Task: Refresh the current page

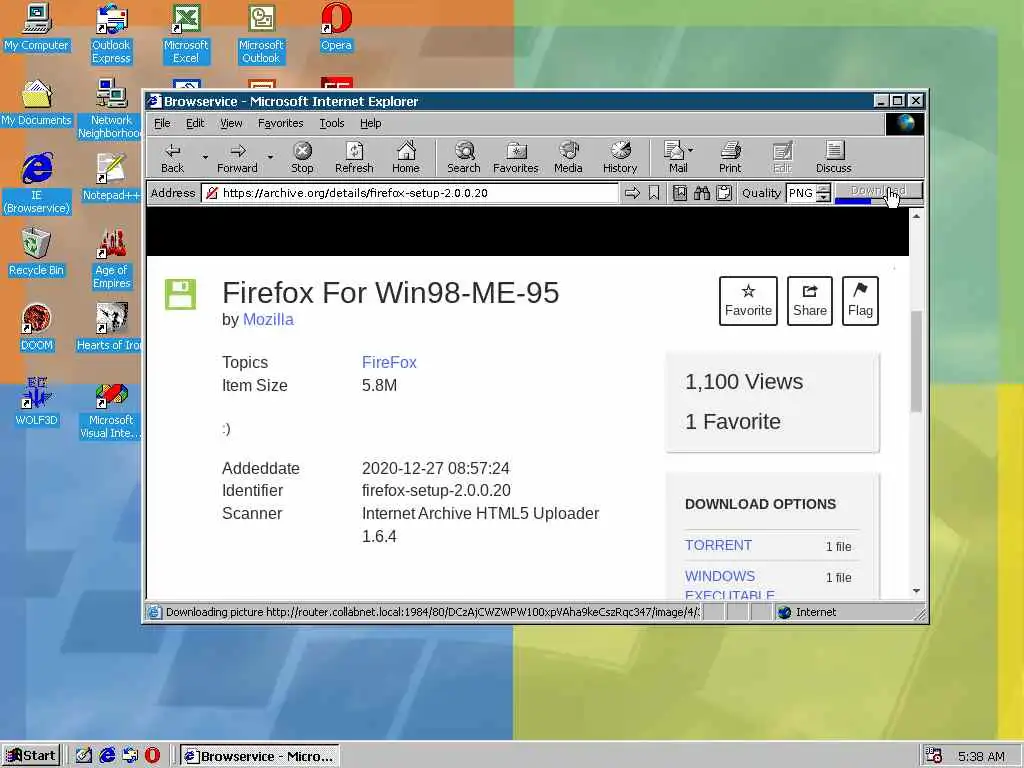Action: (354, 157)
